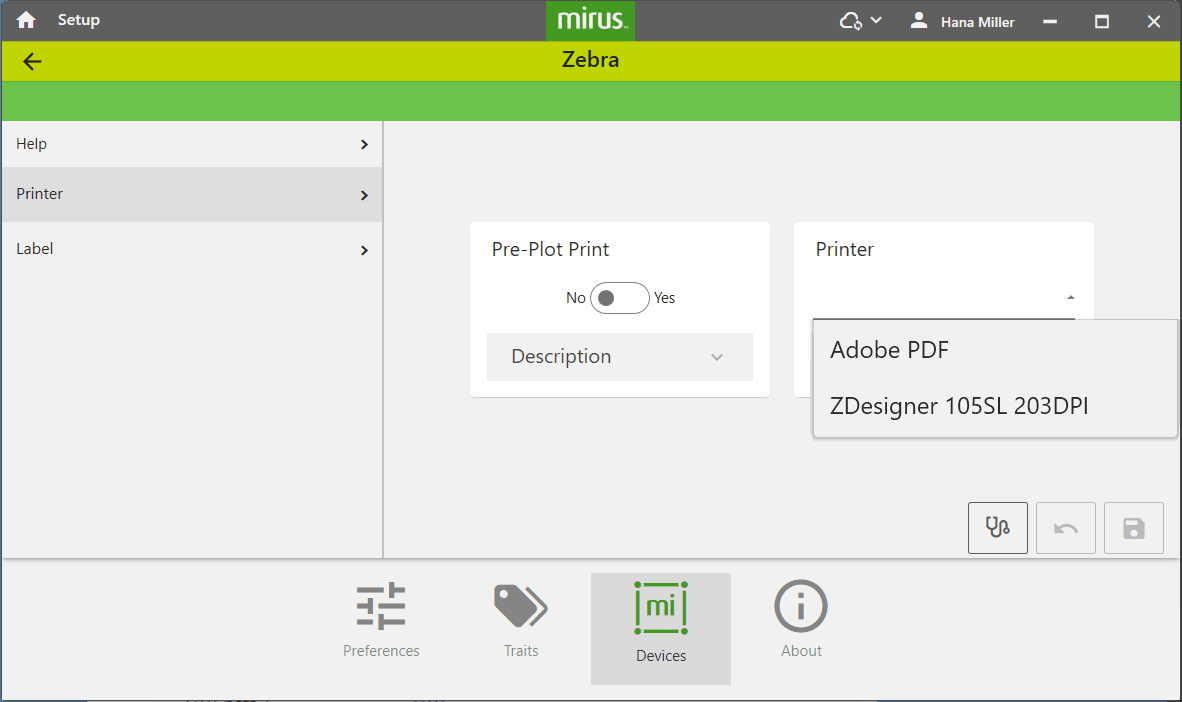Screen dimensions: 1182x702
Task: Expand the Label row chevron
Action: (364, 250)
